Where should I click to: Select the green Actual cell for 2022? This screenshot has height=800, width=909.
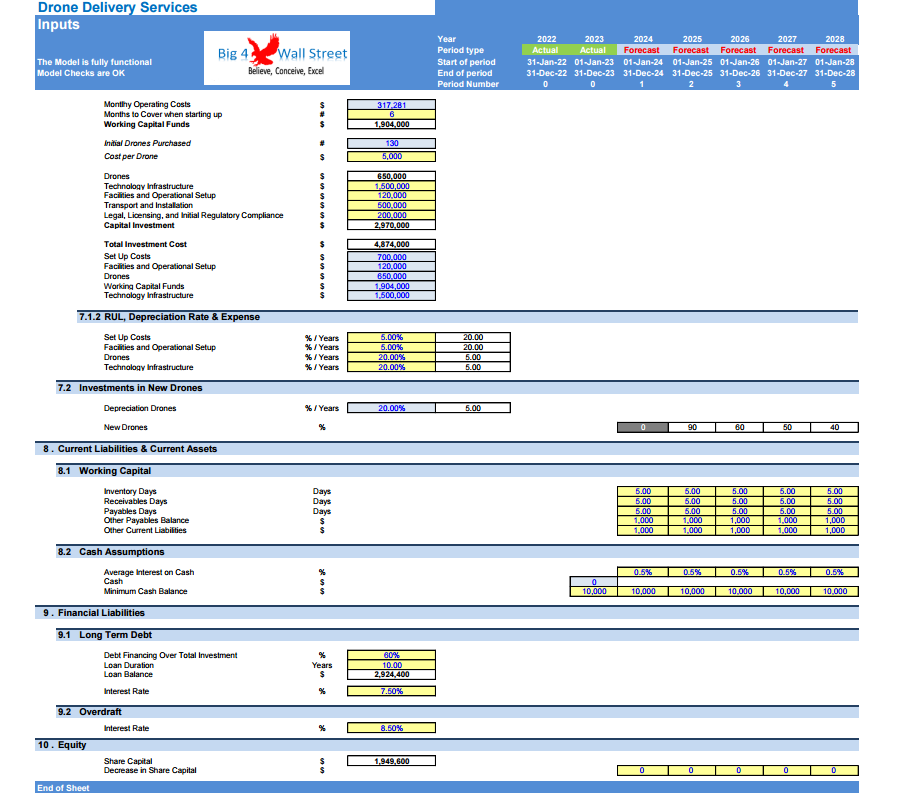[545, 50]
